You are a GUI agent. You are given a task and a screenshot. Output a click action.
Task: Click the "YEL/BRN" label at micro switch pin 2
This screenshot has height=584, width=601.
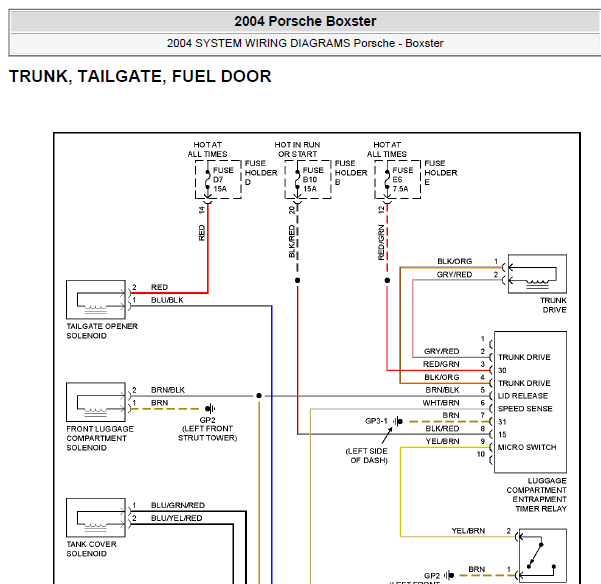pyautogui.click(x=468, y=531)
